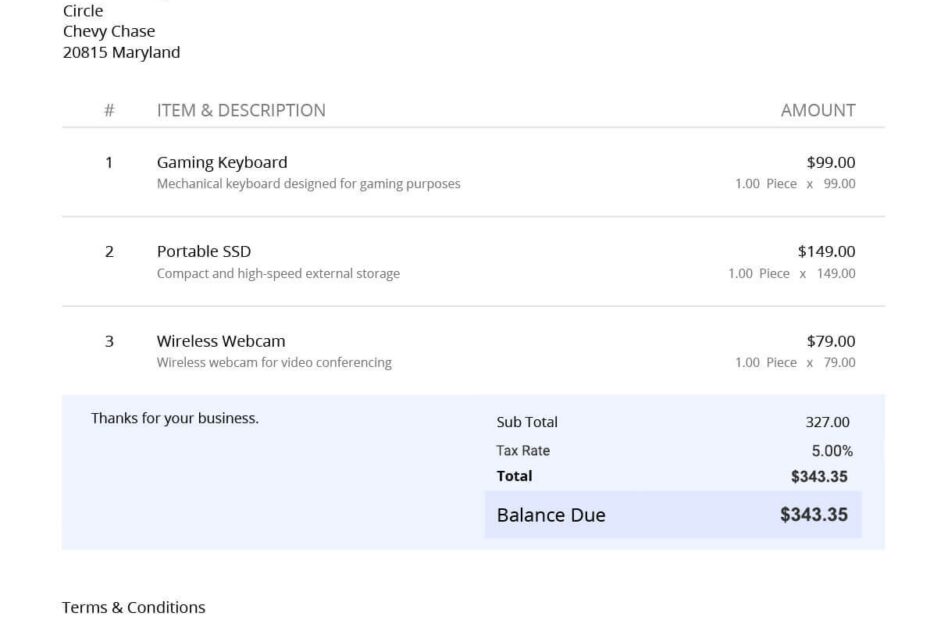The image size is (930, 620).
Task: Select the Balance Due $343.35 amount
Action: click(x=814, y=515)
